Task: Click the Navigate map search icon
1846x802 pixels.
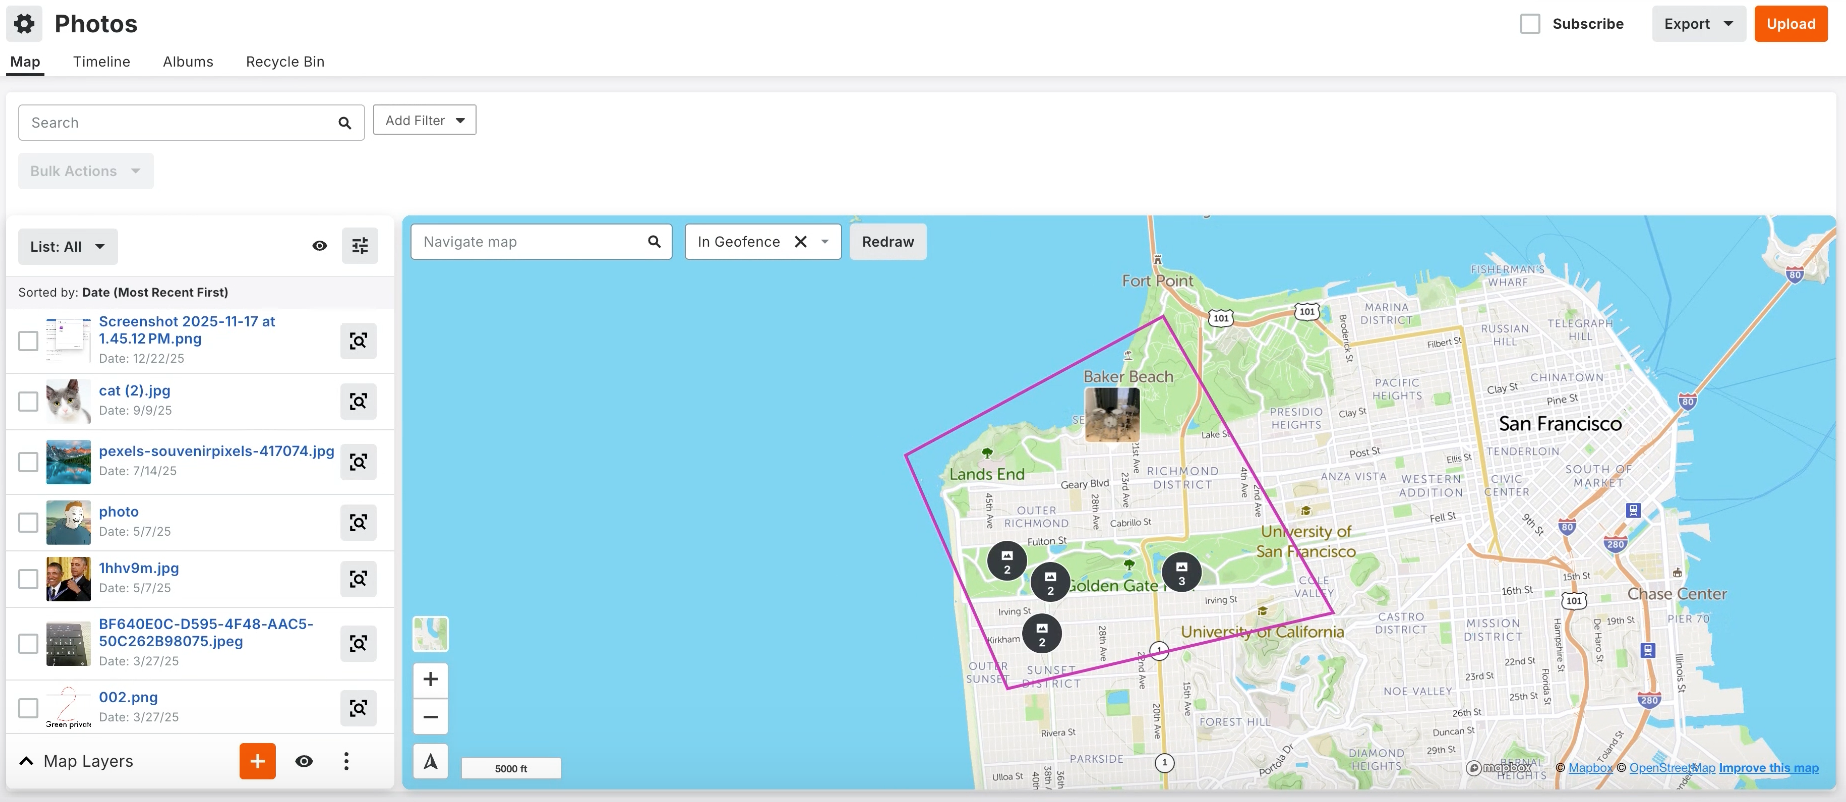Action: (x=655, y=242)
